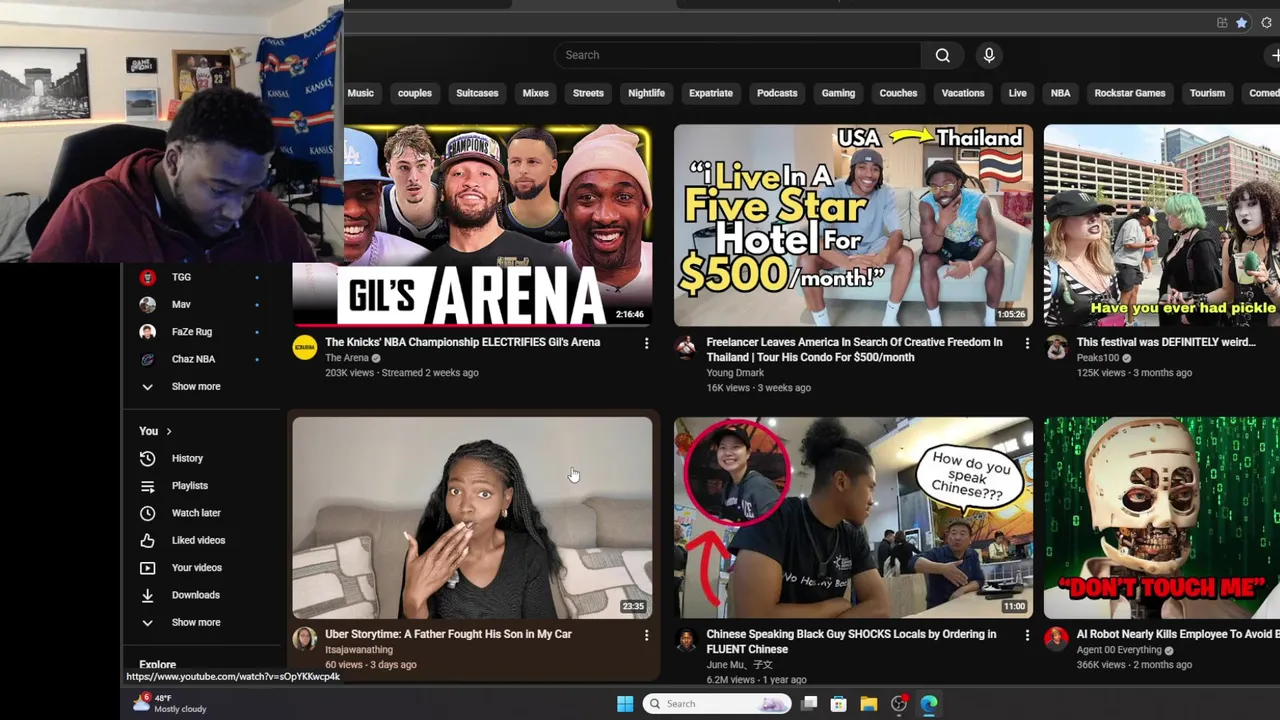Open History from the sidebar clock icon
Viewport: 1280px width, 720px height.
[x=148, y=458]
